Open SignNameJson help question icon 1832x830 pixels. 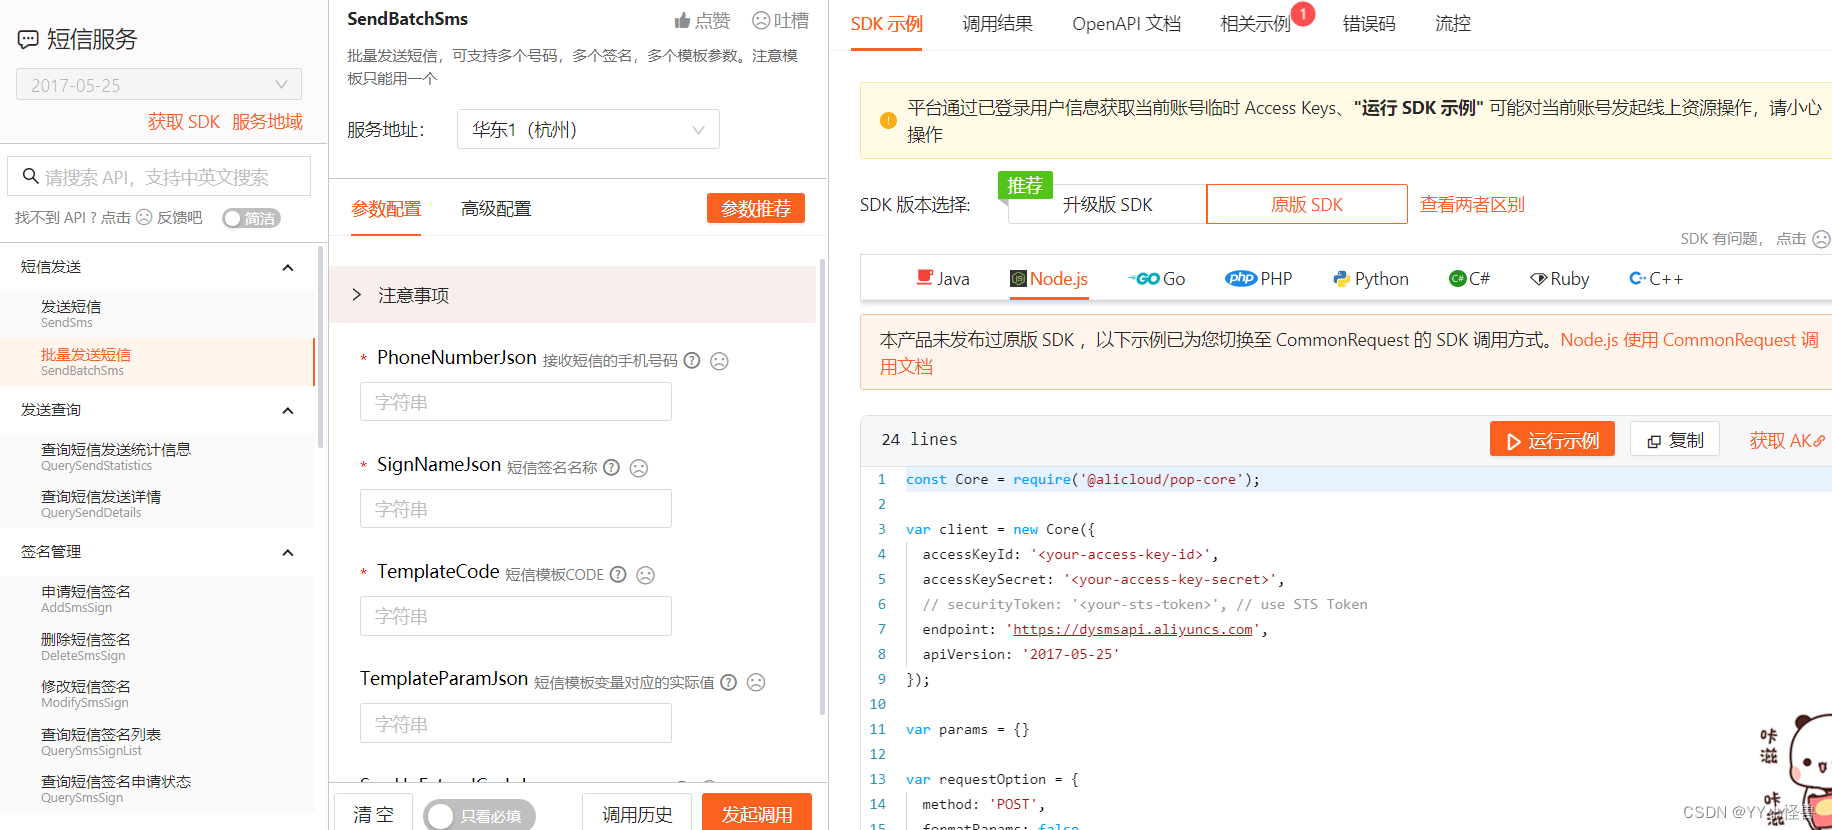click(612, 467)
